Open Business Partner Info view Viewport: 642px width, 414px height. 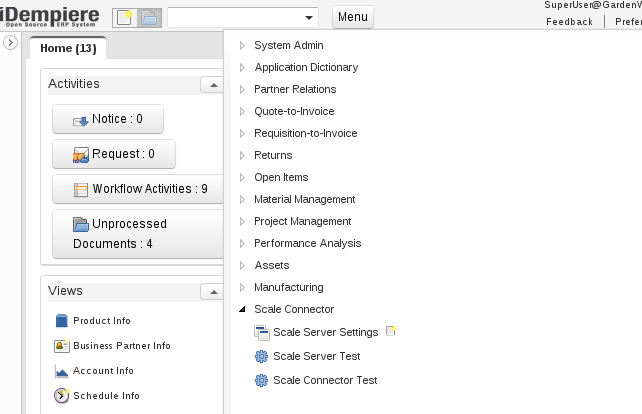click(121, 346)
